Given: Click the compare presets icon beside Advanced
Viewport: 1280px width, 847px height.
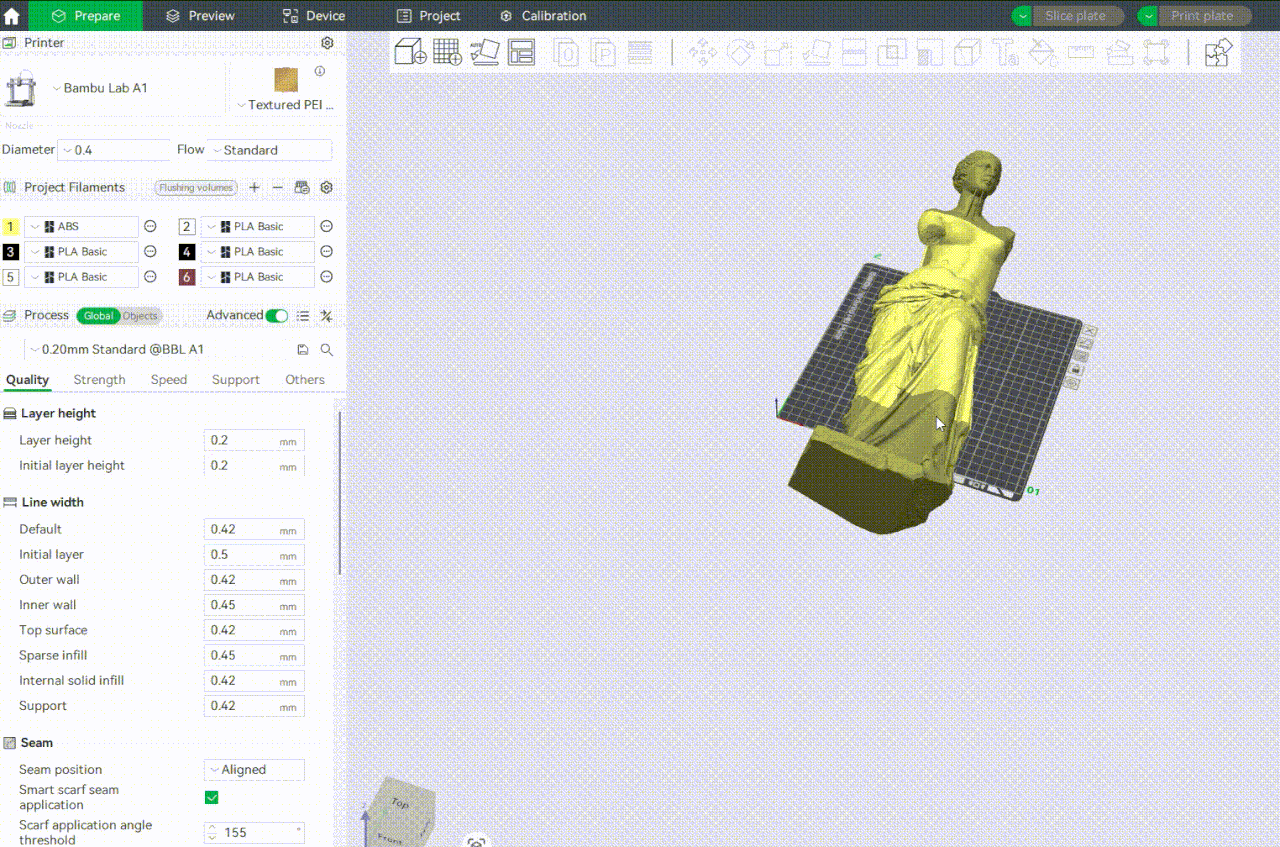Looking at the screenshot, I should click(x=326, y=315).
